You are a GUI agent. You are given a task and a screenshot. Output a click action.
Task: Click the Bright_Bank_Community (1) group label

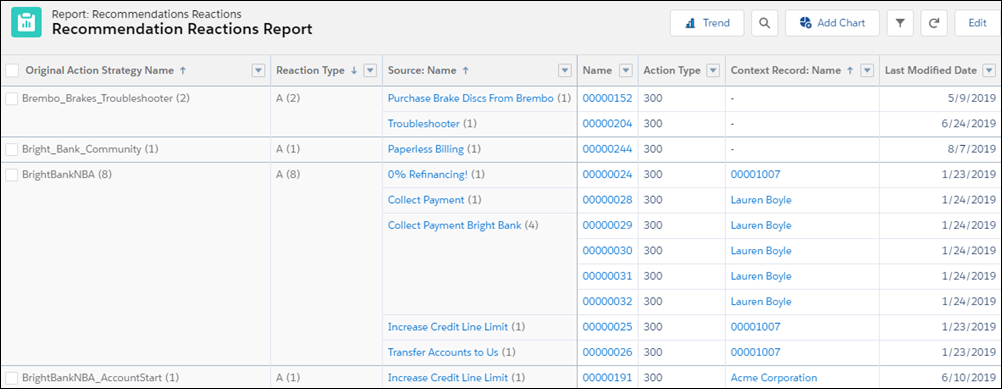[x=90, y=149]
